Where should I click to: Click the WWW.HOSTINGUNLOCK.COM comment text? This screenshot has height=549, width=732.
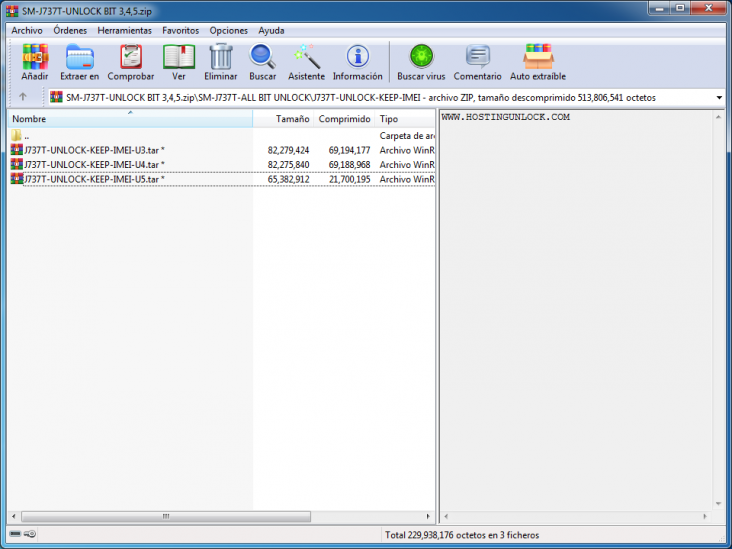click(506, 117)
